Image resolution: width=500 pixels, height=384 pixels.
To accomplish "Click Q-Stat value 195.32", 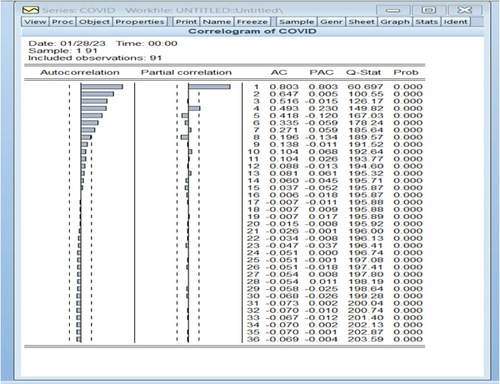I will pos(366,173).
